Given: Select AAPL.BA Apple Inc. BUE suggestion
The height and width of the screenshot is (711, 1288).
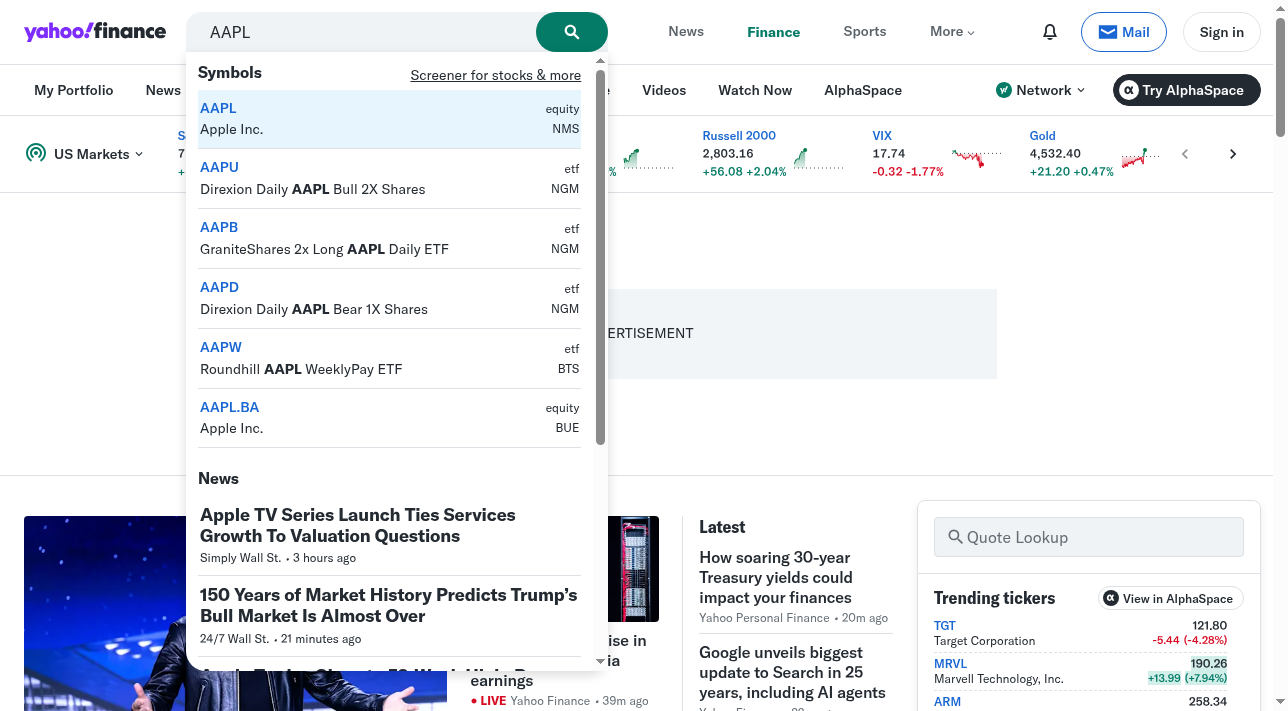Looking at the screenshot, I should point(390,418).
